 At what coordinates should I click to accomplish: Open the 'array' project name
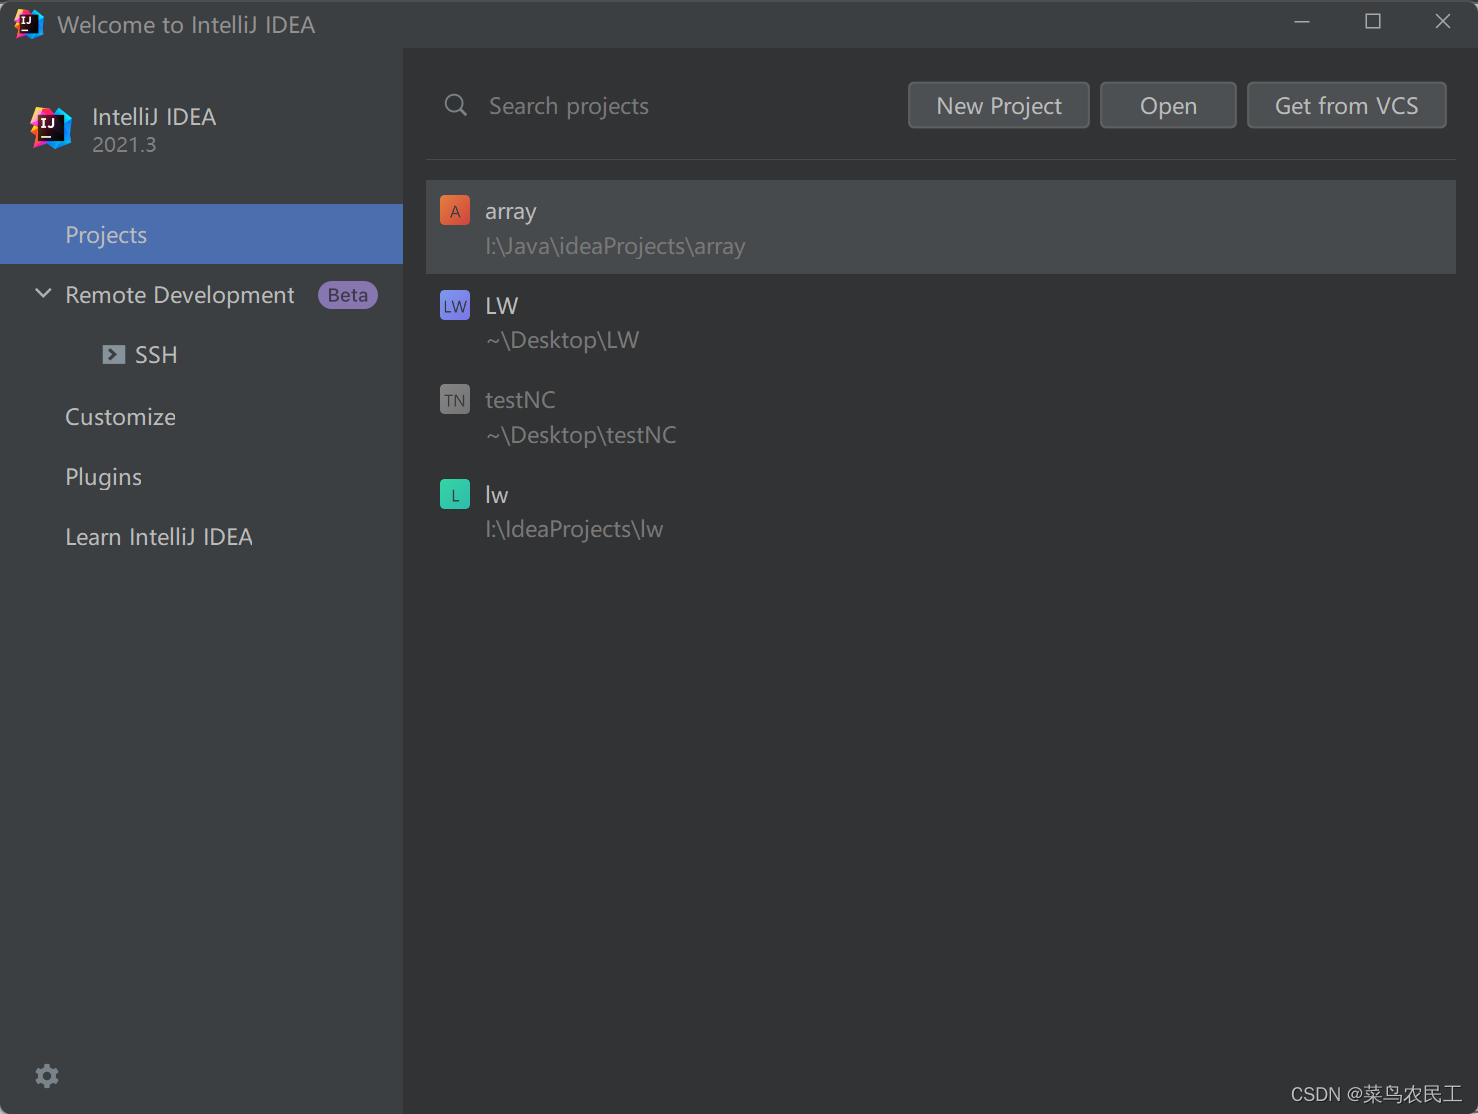click(511, 212)
